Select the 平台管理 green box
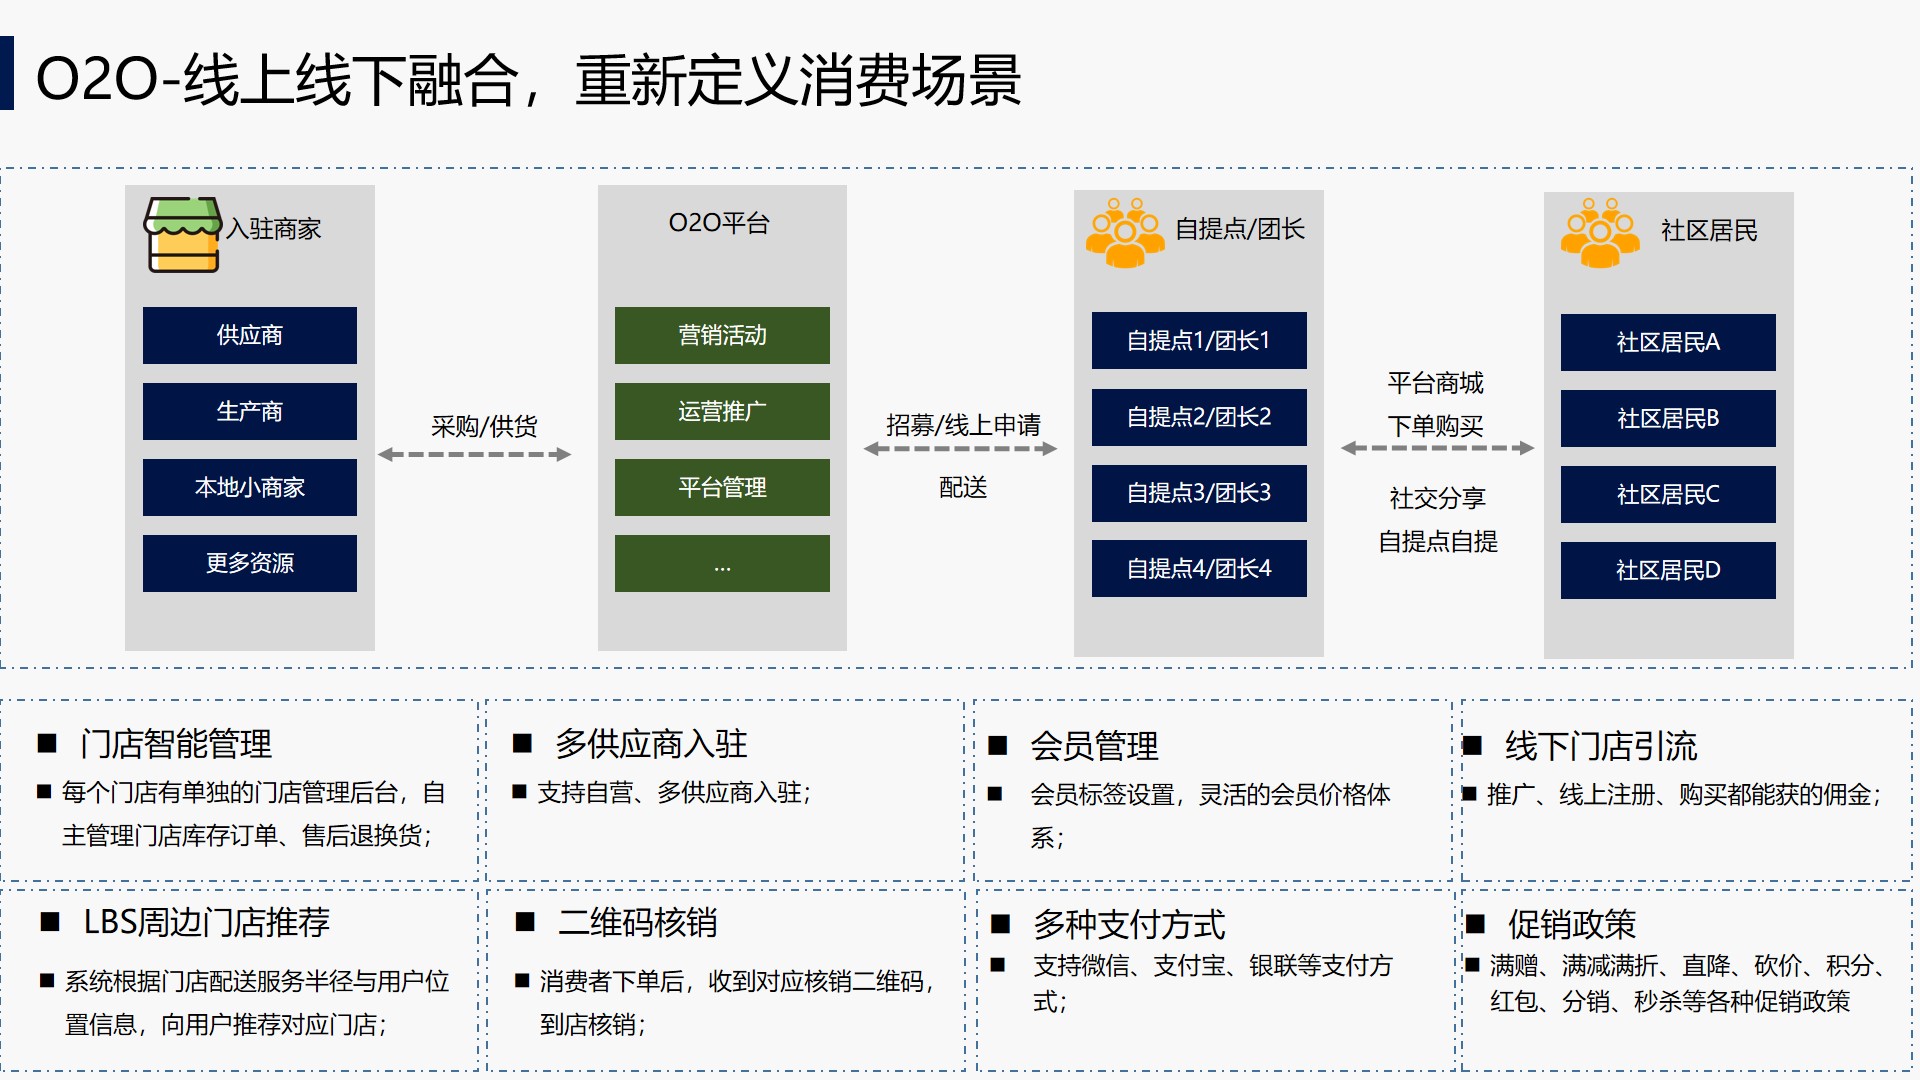Screen dimensions: 1920x1080 pyautogui.click(x=722, y=487)
